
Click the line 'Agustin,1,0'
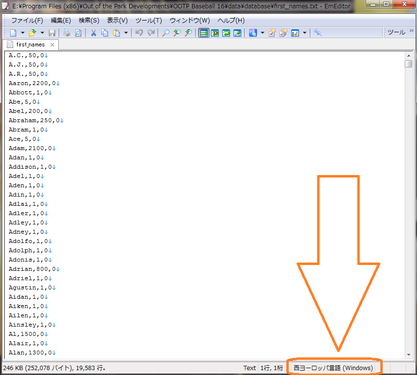click(x=32, y=288)
